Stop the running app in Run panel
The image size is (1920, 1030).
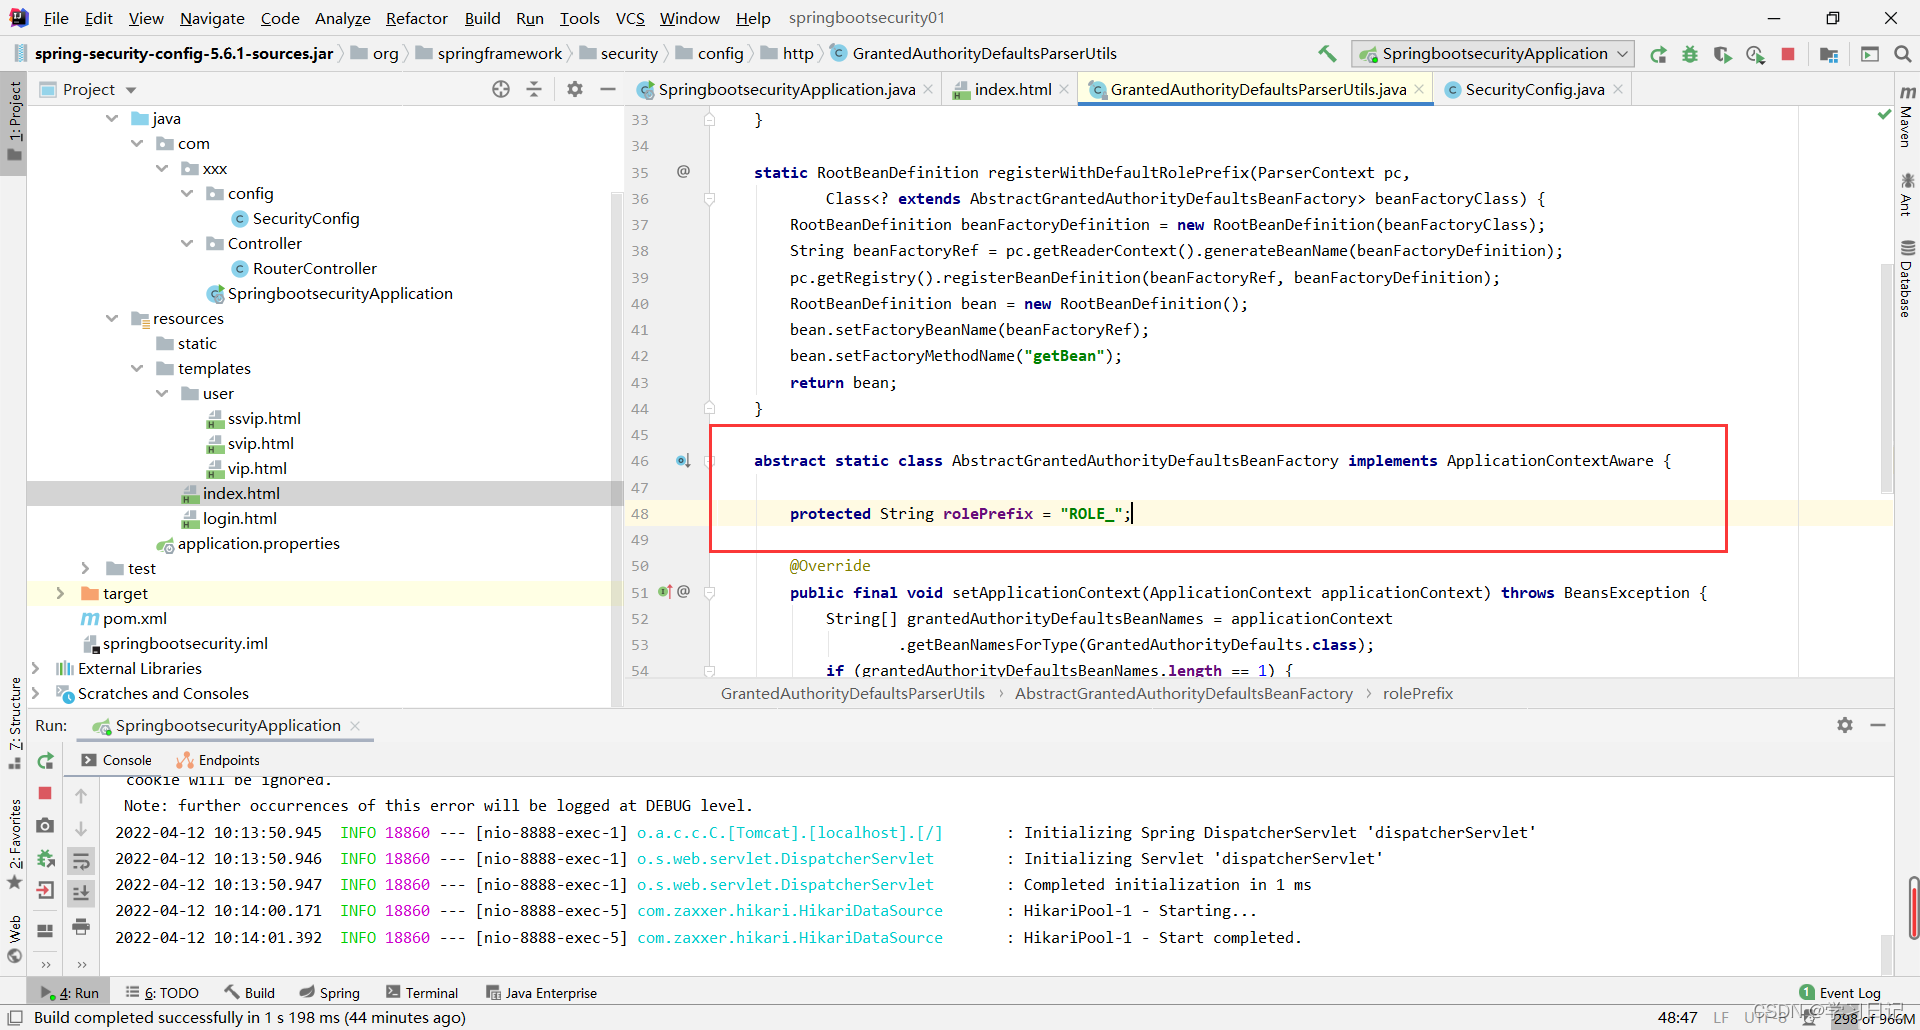(x=45, y=793)
